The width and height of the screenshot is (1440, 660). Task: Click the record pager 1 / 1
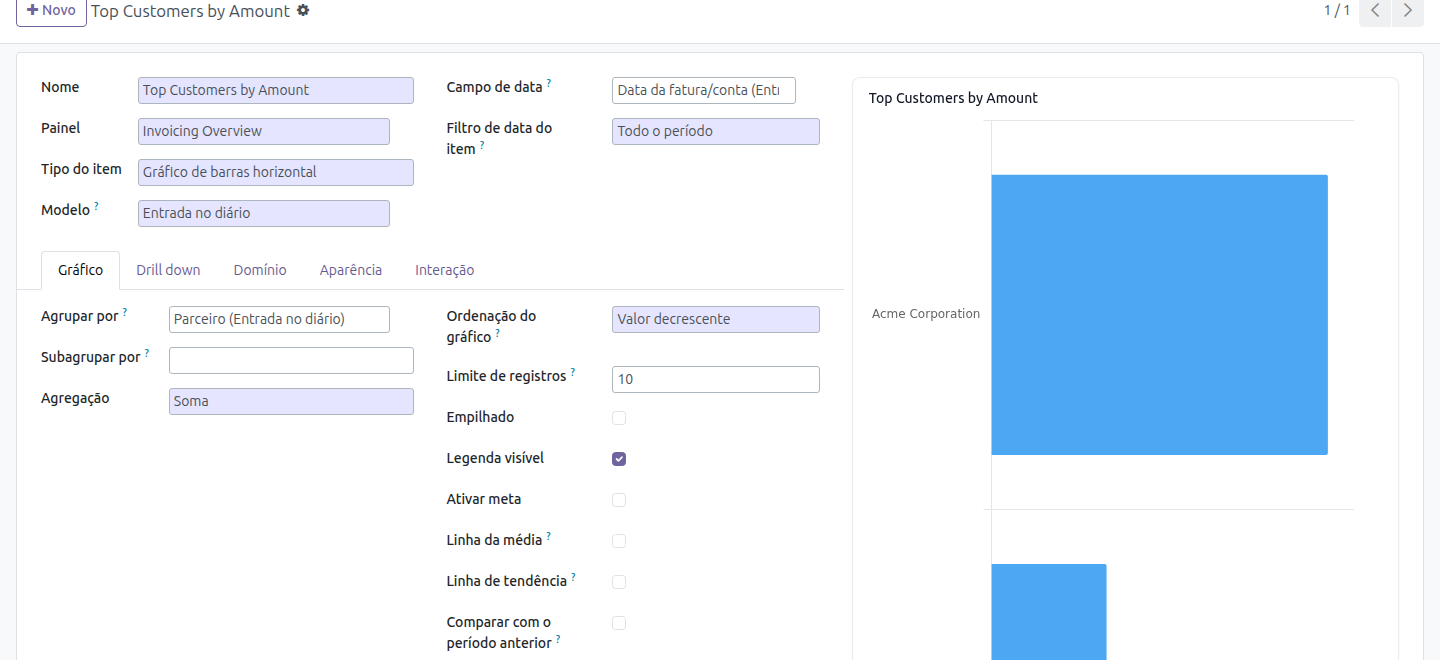pos(1337,10)
